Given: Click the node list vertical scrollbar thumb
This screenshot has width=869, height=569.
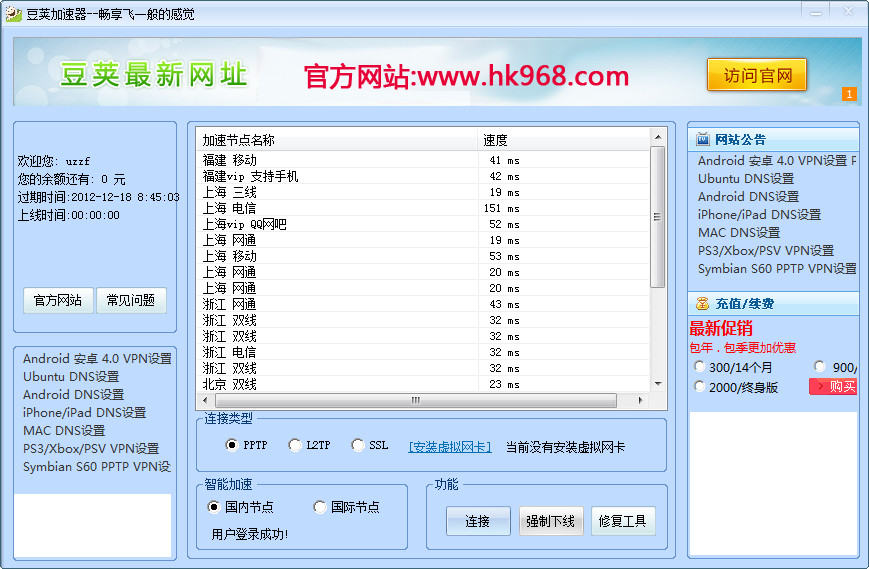Looking at the screenshot, I should [x=658, y=217].
